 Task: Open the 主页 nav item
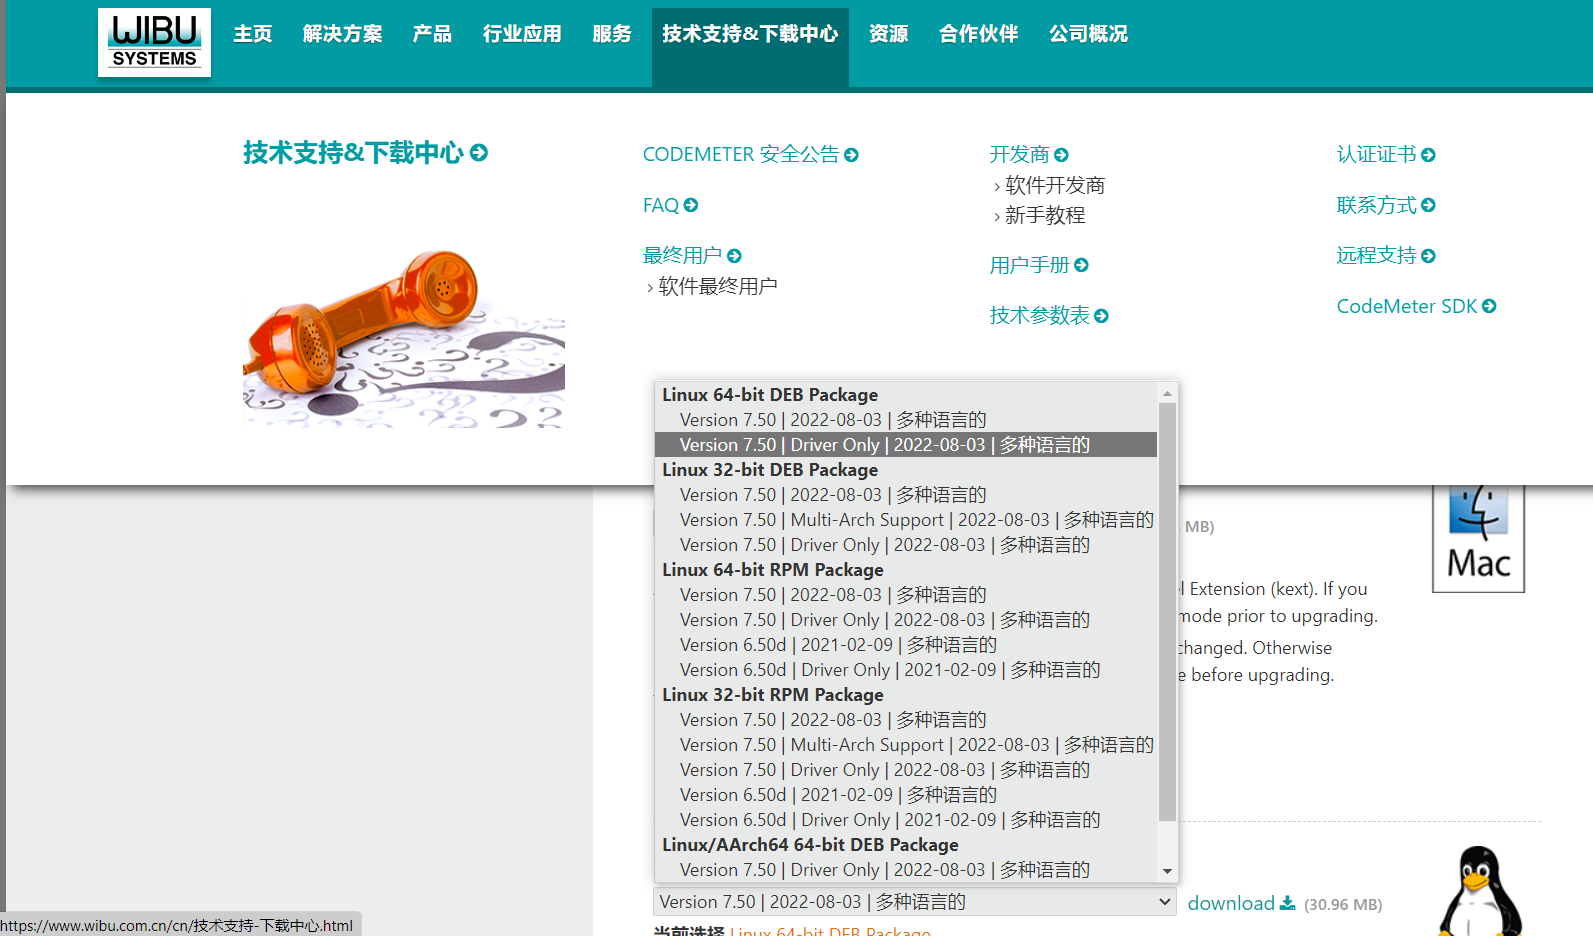[x=253, y=34]
